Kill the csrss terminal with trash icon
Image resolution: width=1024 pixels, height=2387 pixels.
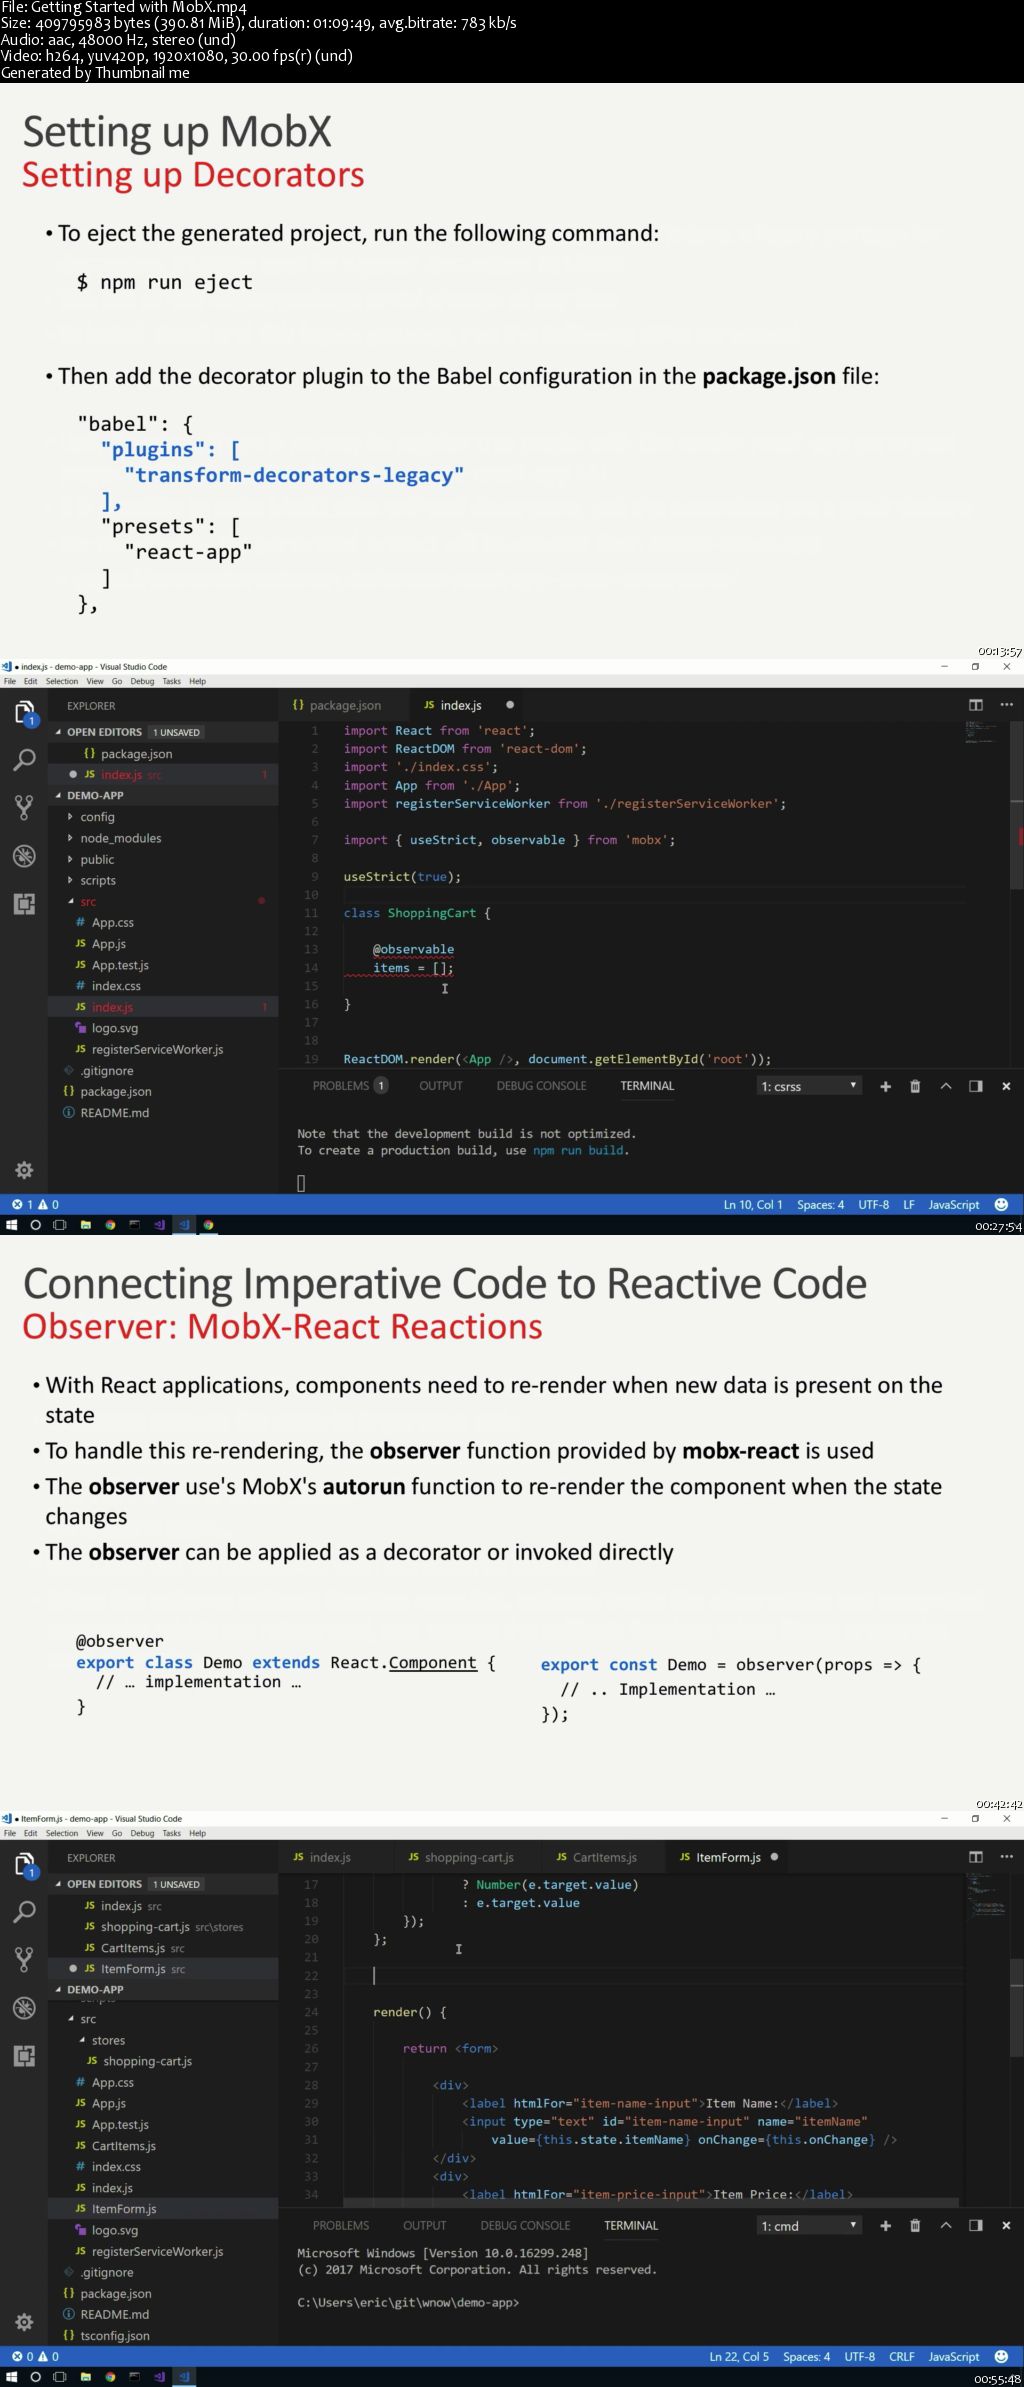(915, 1086)
